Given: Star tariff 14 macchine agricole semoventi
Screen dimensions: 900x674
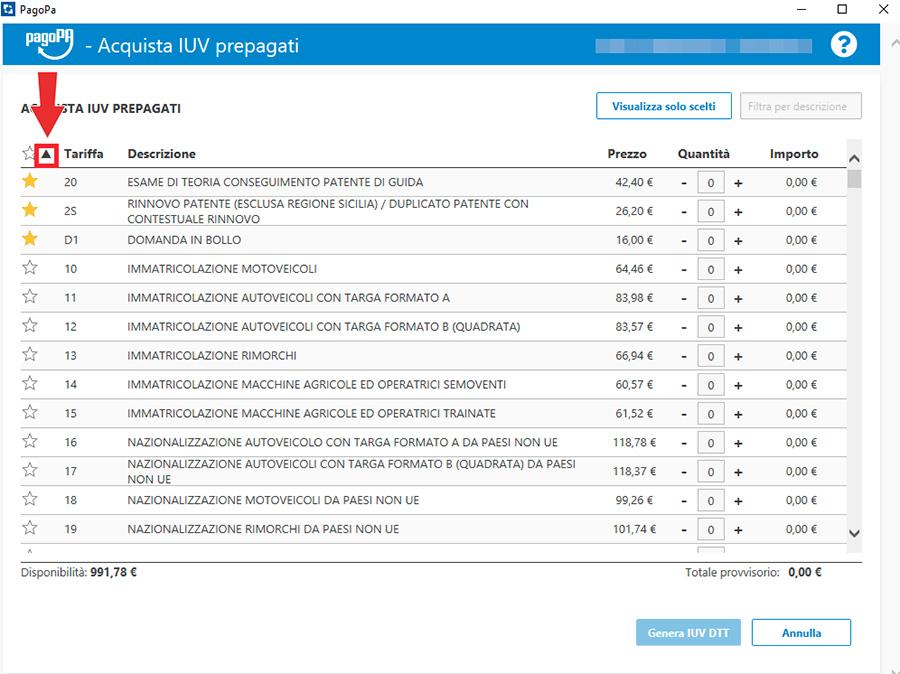Looking at the screenshot, I should (30, 384).
